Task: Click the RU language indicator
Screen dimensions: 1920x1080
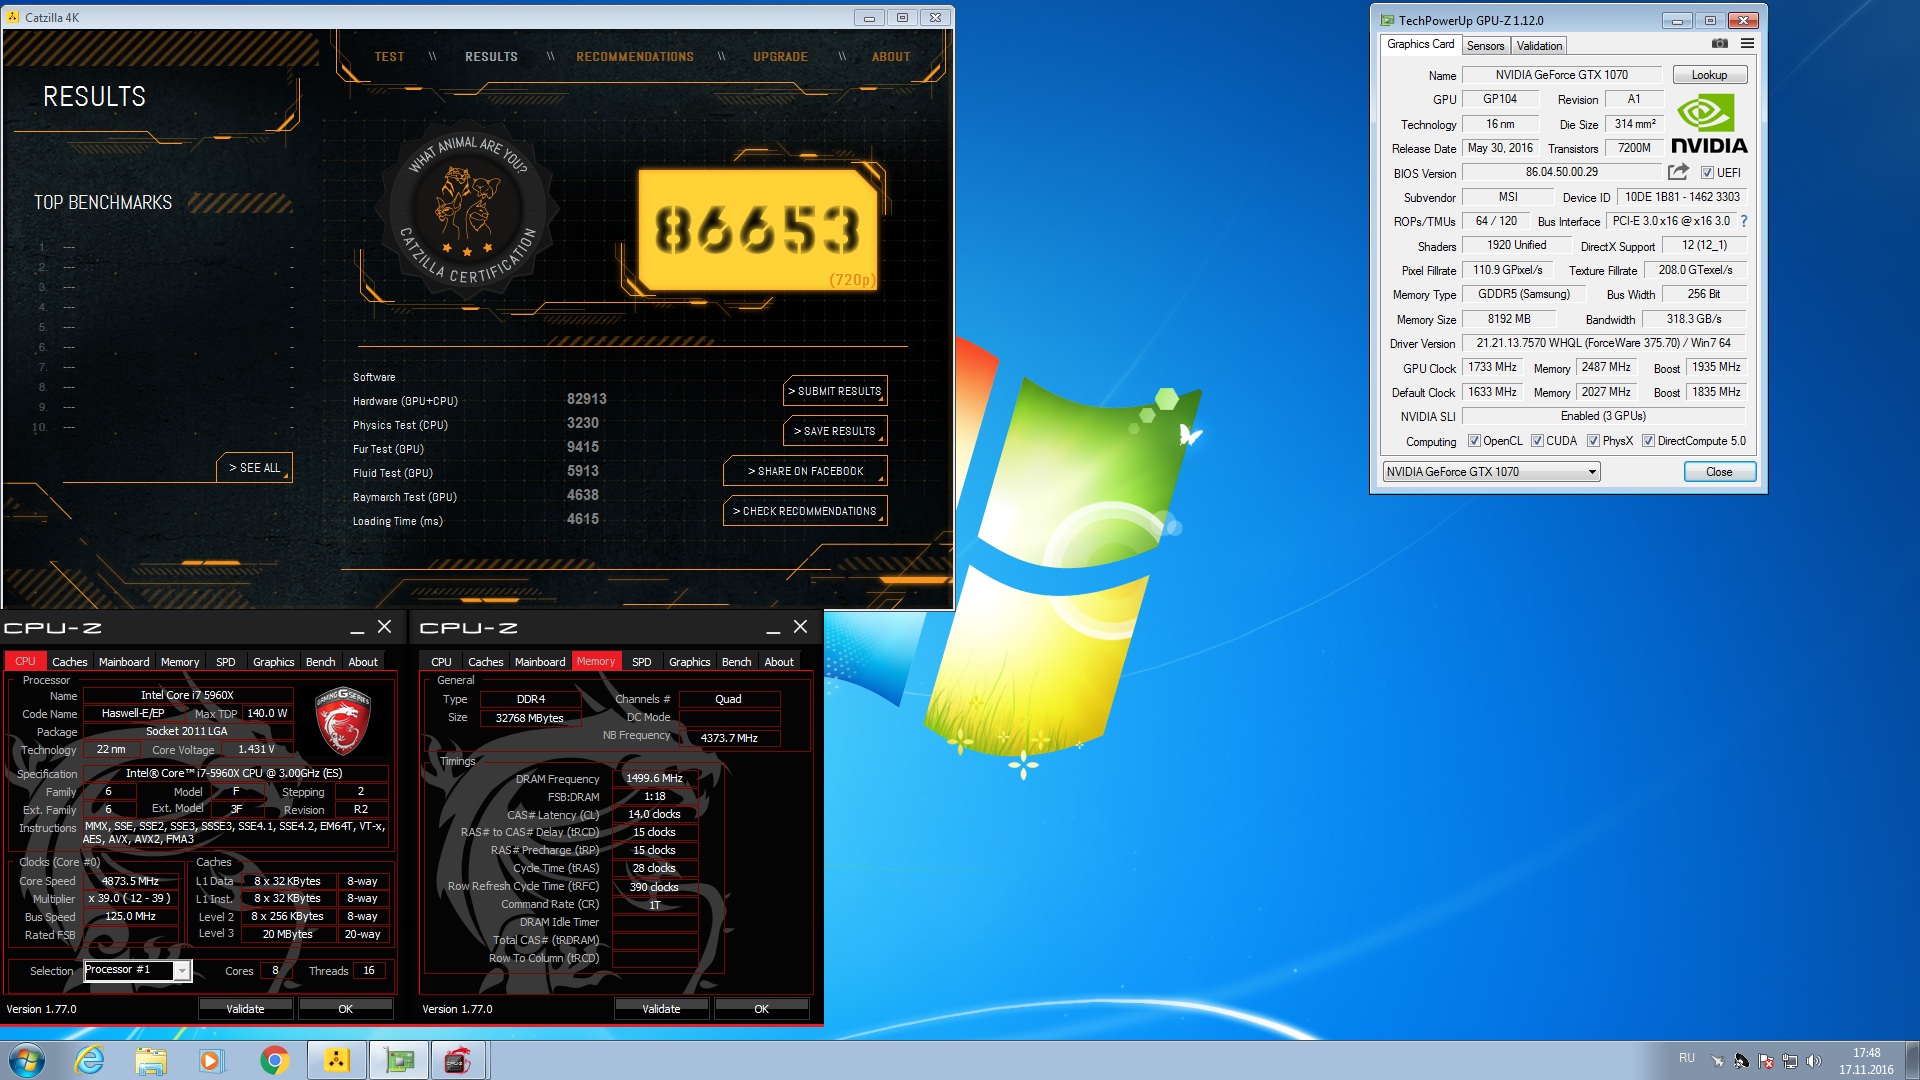Action: point(1687,1058)
